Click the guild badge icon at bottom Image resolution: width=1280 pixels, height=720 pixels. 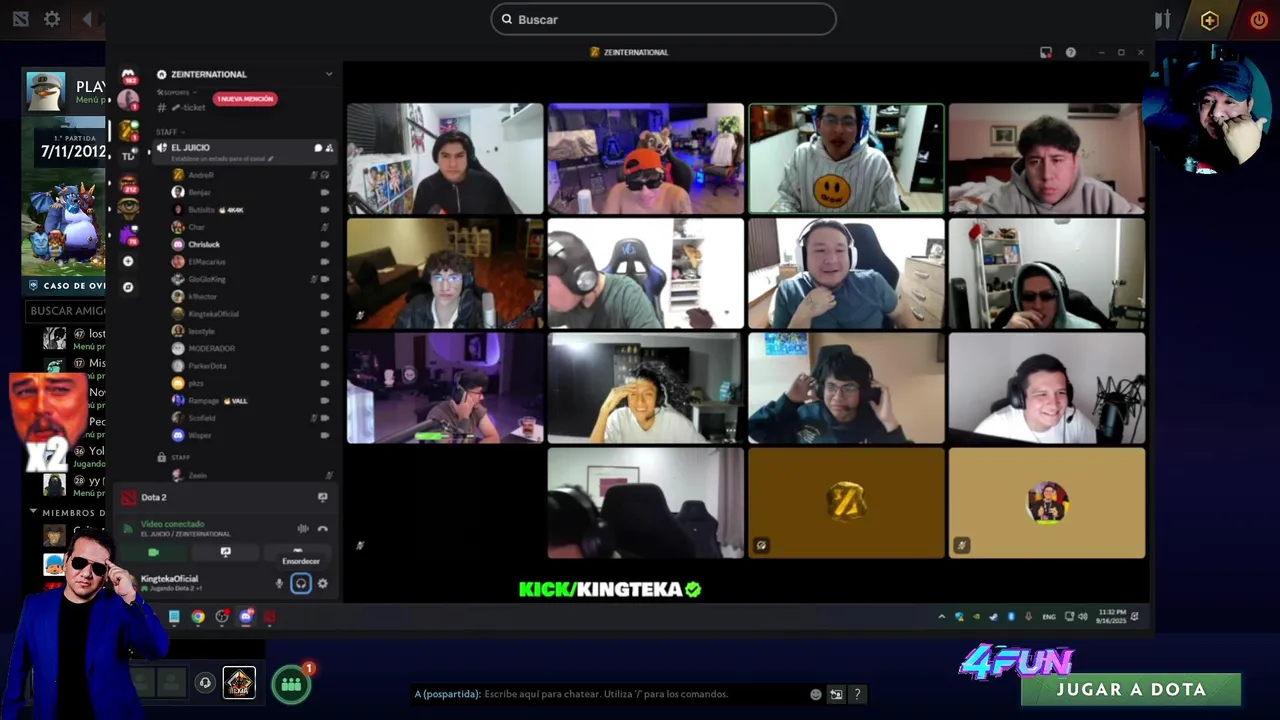pos(239,683)
